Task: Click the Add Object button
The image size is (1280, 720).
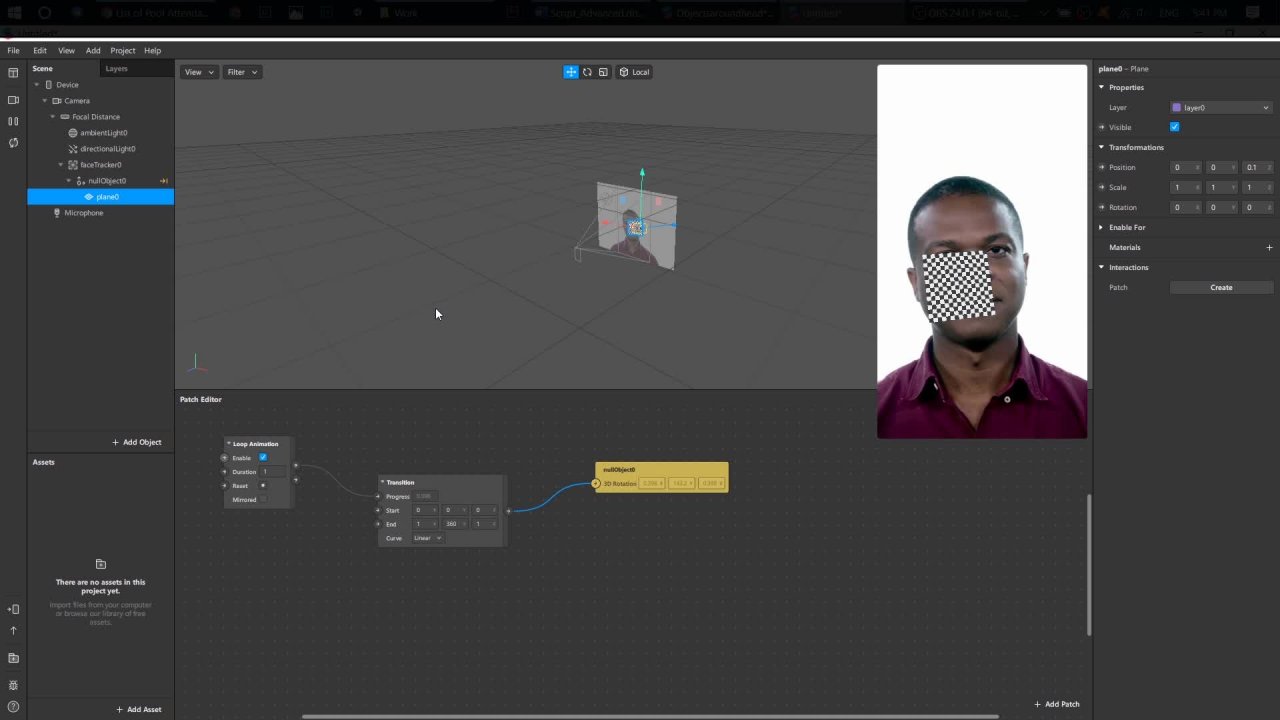Action: [136, 441]
